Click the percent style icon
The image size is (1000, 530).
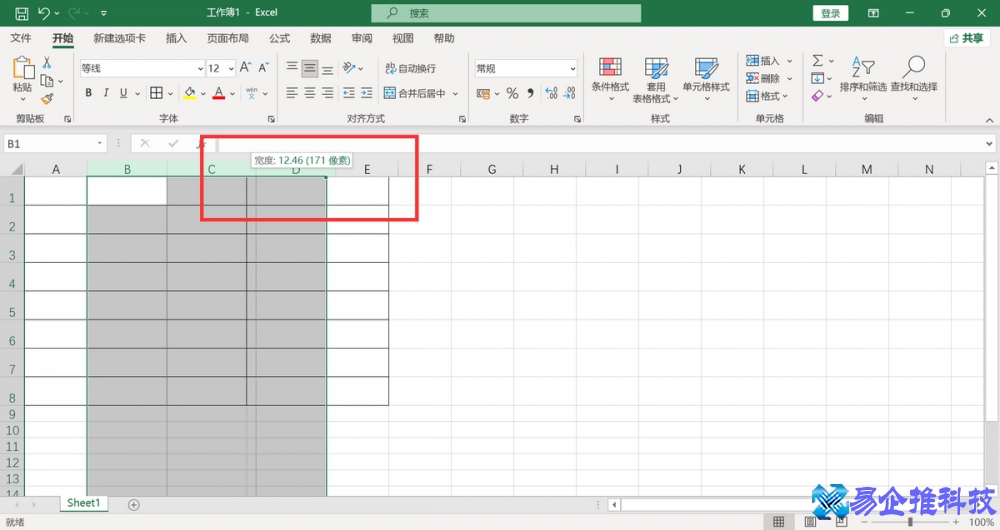pos(512,93)
